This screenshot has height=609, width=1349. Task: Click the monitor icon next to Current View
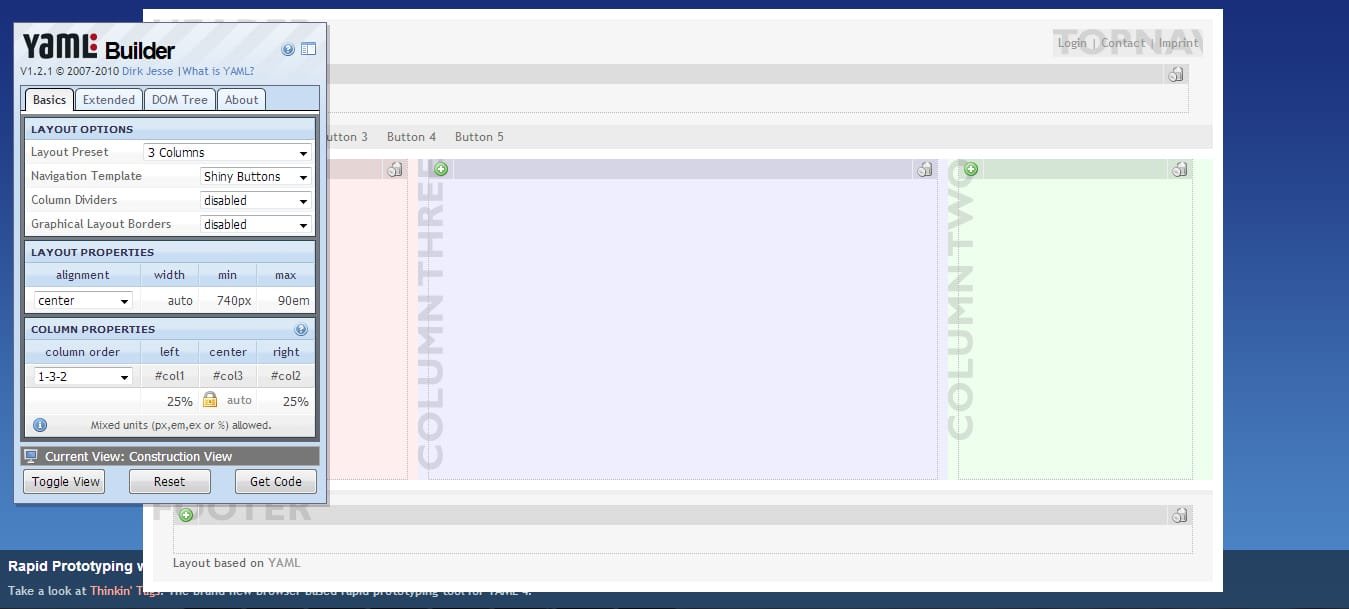(x=31, y=456)
